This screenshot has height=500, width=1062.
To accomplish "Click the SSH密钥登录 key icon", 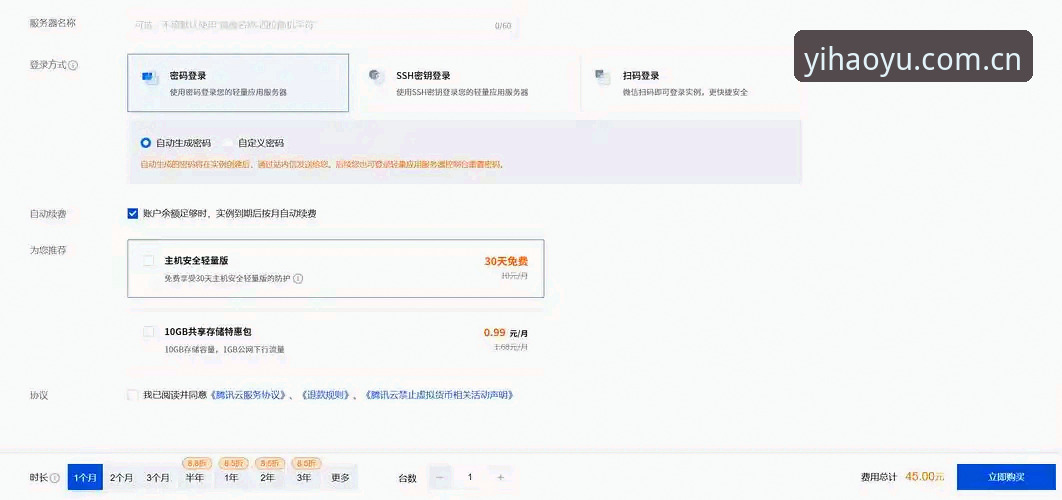I will click(377, 76).
